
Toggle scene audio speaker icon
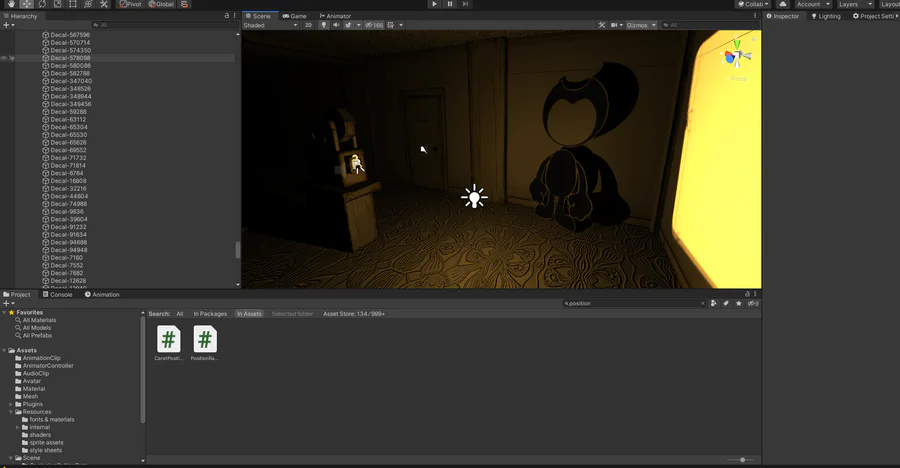point(336,25)
